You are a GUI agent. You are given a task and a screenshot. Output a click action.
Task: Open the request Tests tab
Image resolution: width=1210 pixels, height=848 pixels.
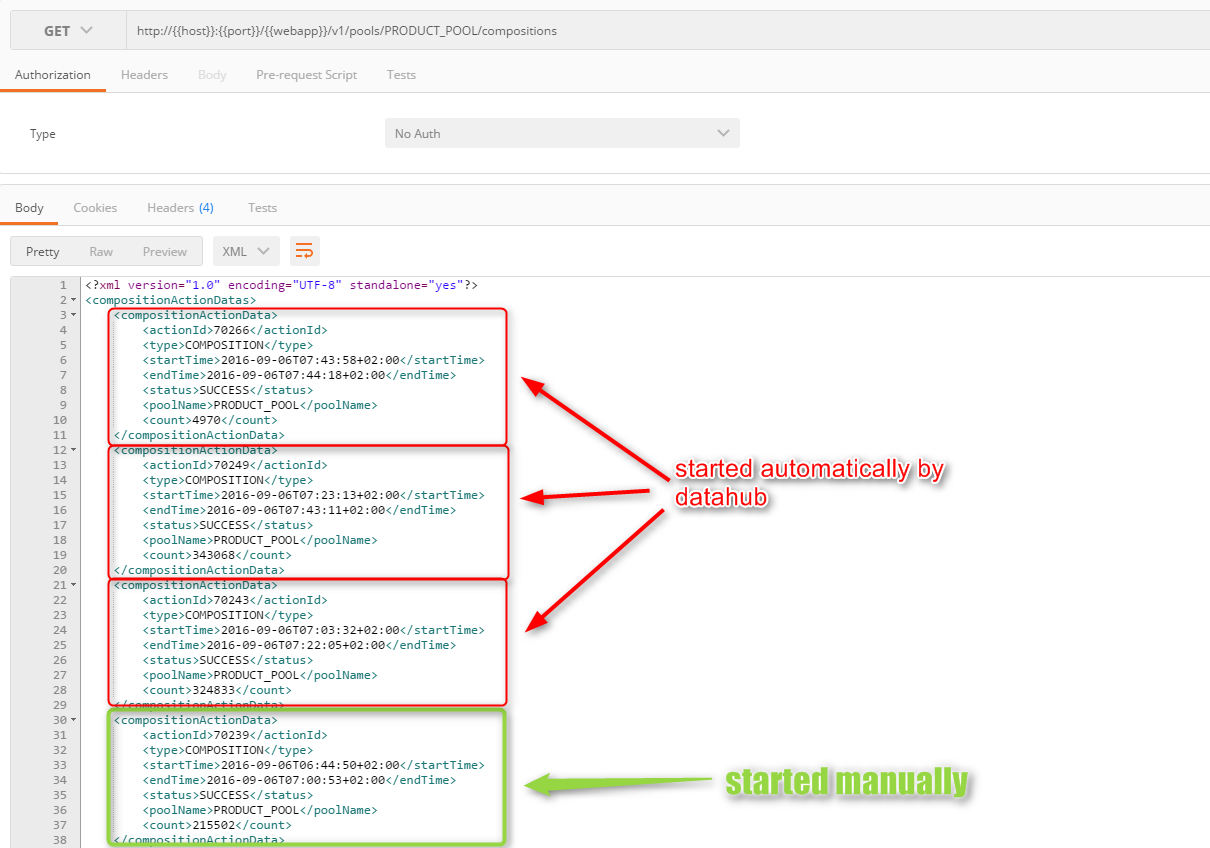point(401,75)
